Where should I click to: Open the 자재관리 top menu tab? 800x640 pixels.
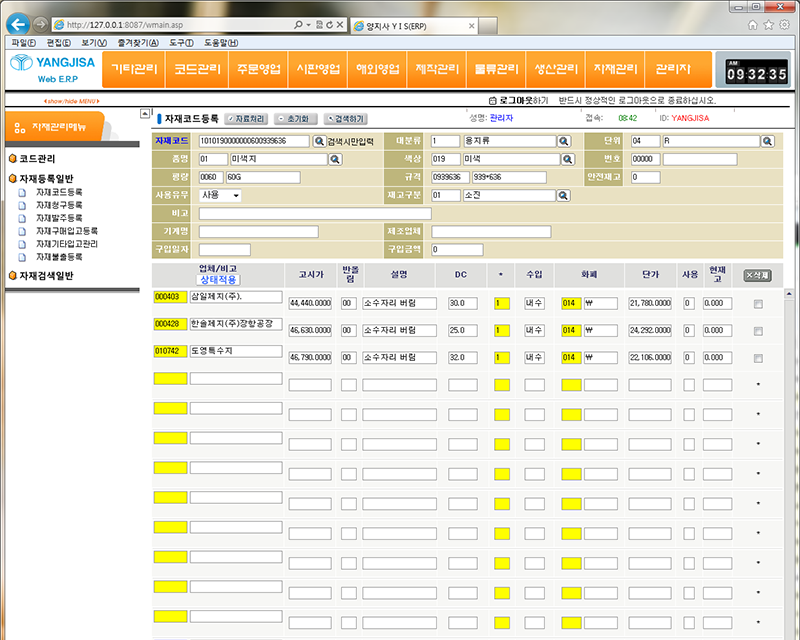pyautogui.click(x=616, y=69)
